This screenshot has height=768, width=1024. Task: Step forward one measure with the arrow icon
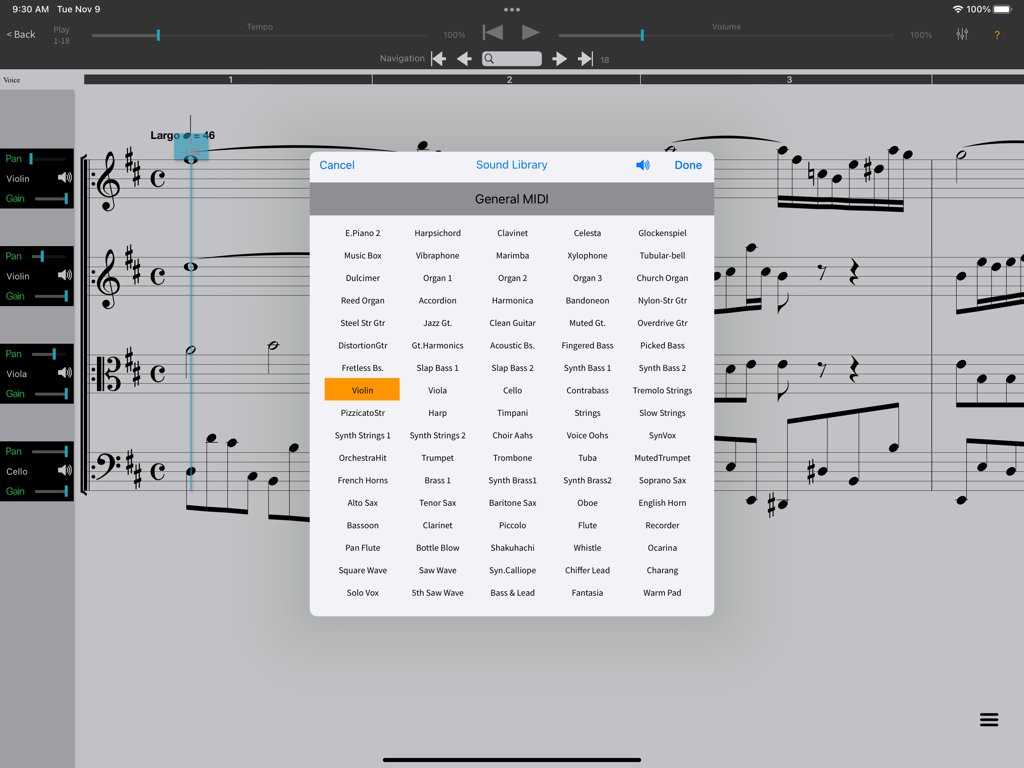pos(559,58)
